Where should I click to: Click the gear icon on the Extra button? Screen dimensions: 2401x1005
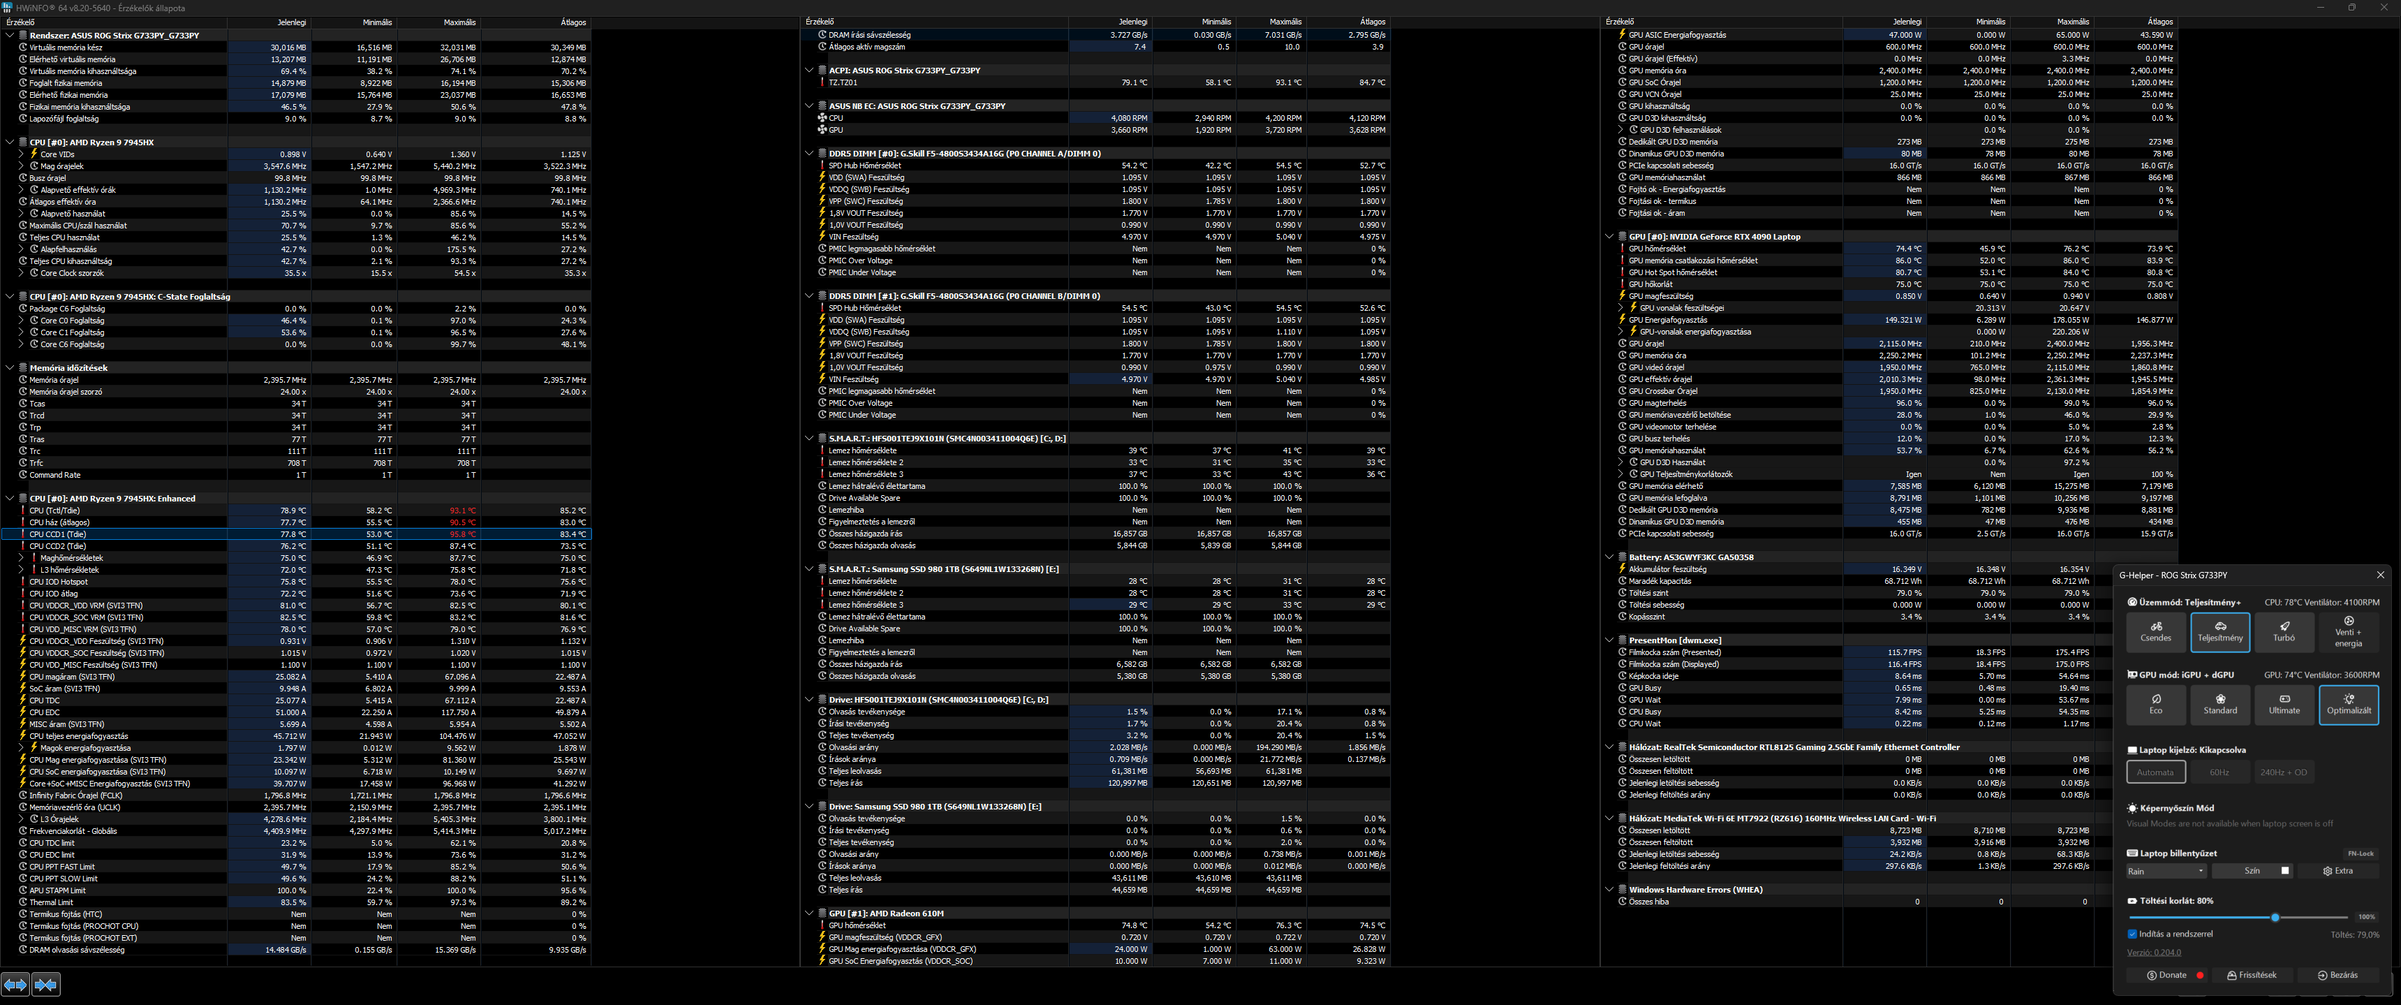(2328, 871)
